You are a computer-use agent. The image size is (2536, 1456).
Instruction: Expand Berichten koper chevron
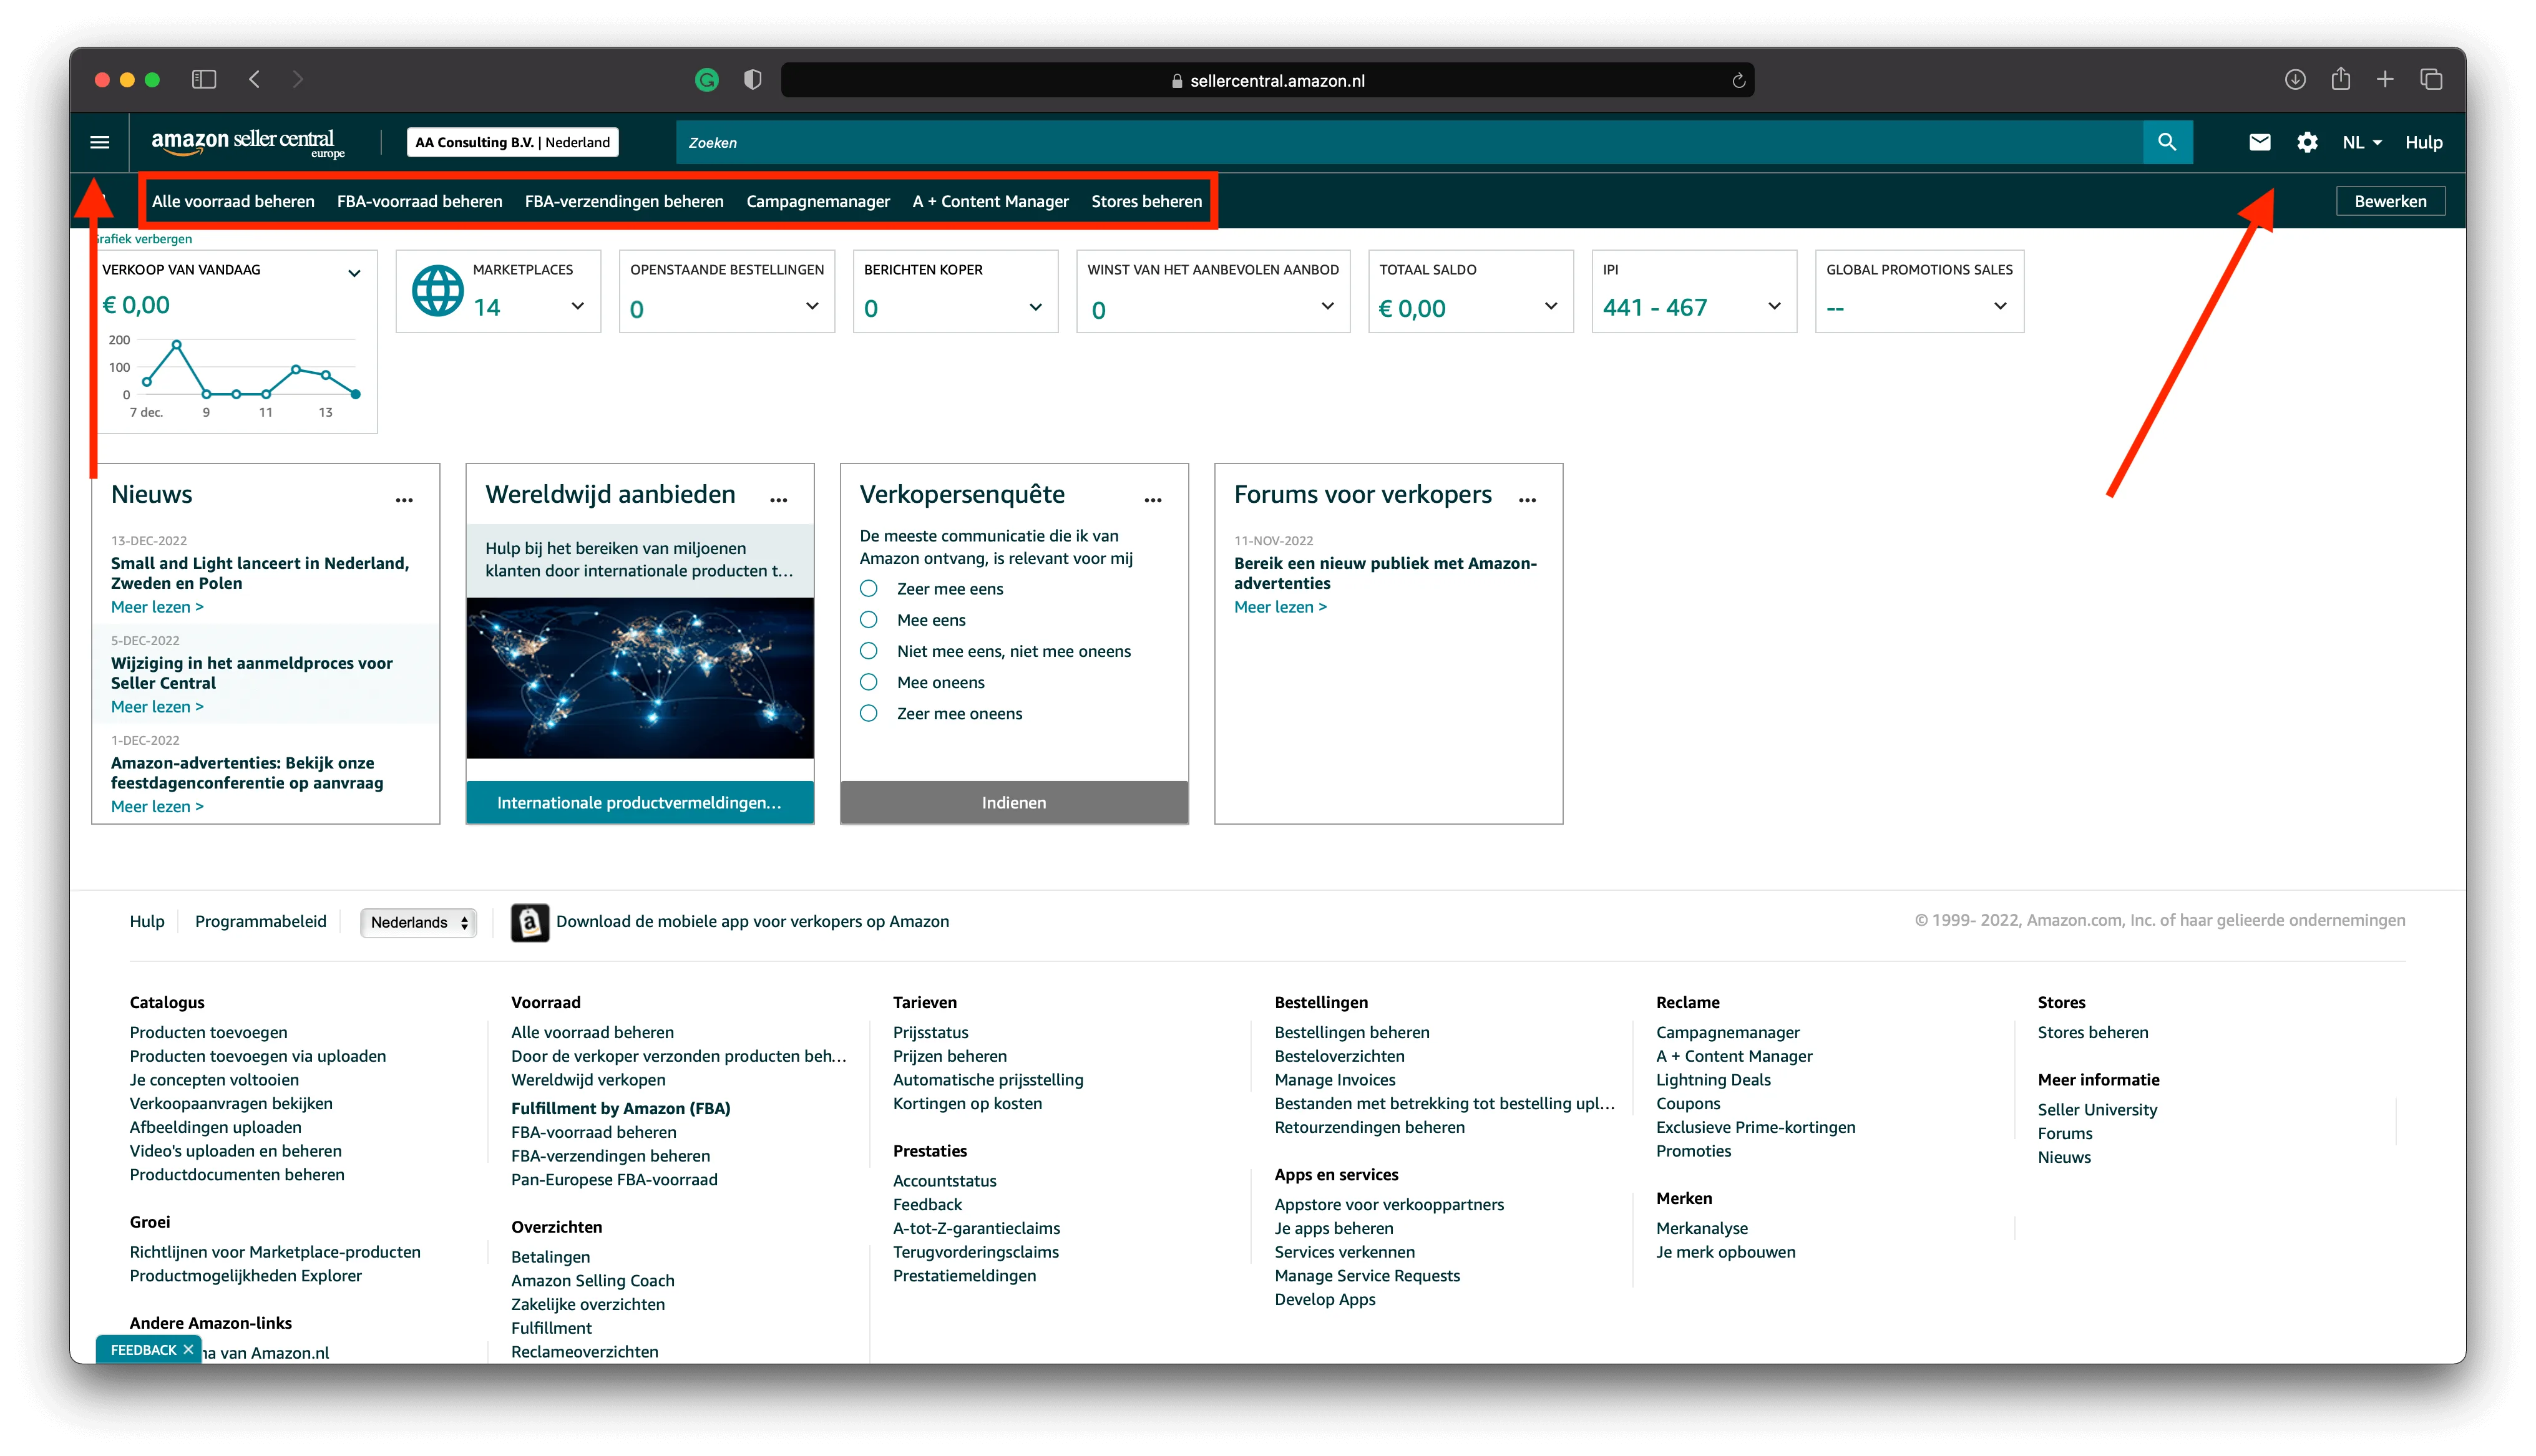click(x=1035, y=307)
